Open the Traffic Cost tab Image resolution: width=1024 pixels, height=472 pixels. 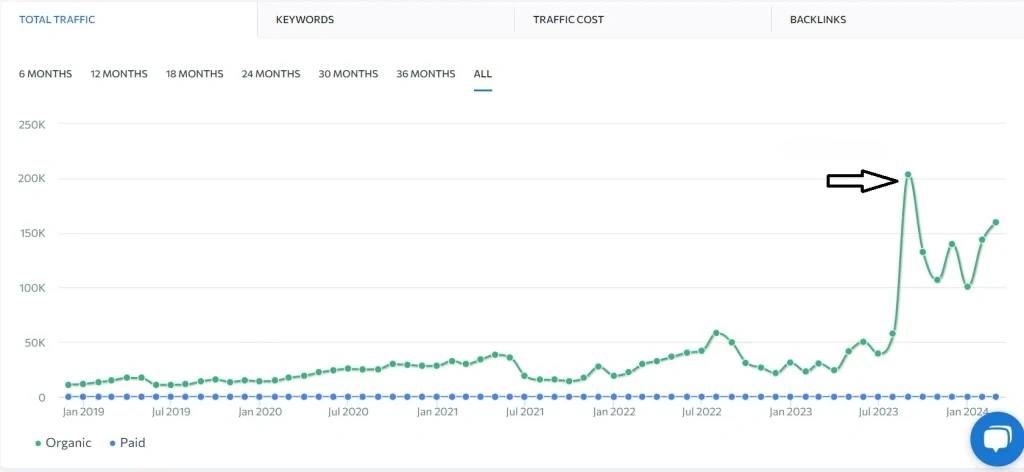pyautogui.click(x=568, y=20)
